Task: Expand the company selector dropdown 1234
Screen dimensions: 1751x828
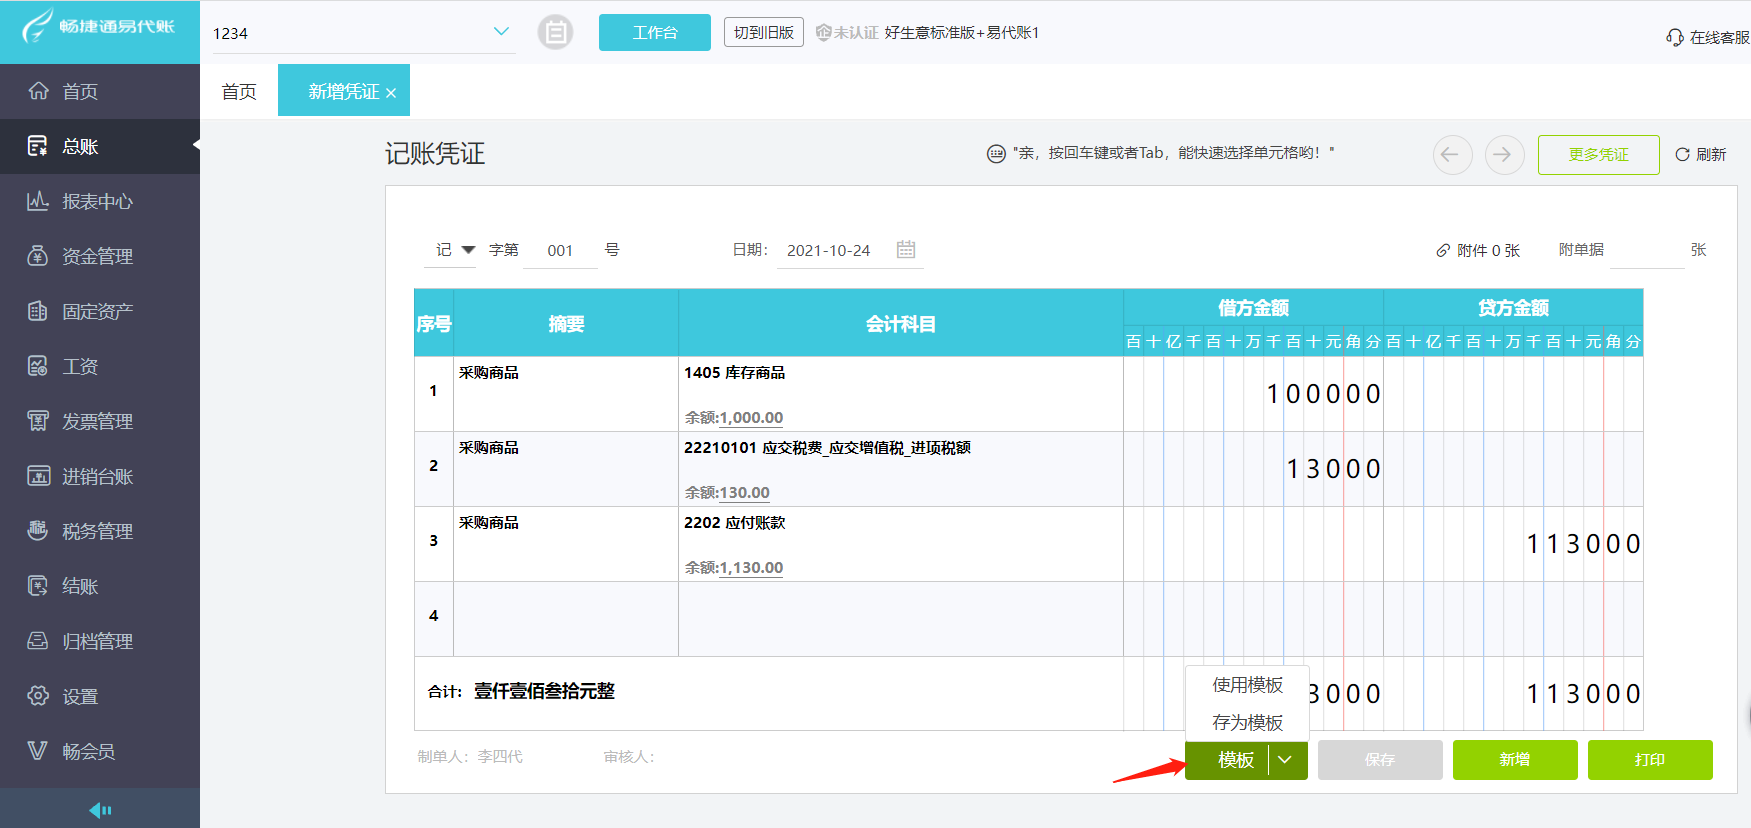Action: 501,32
